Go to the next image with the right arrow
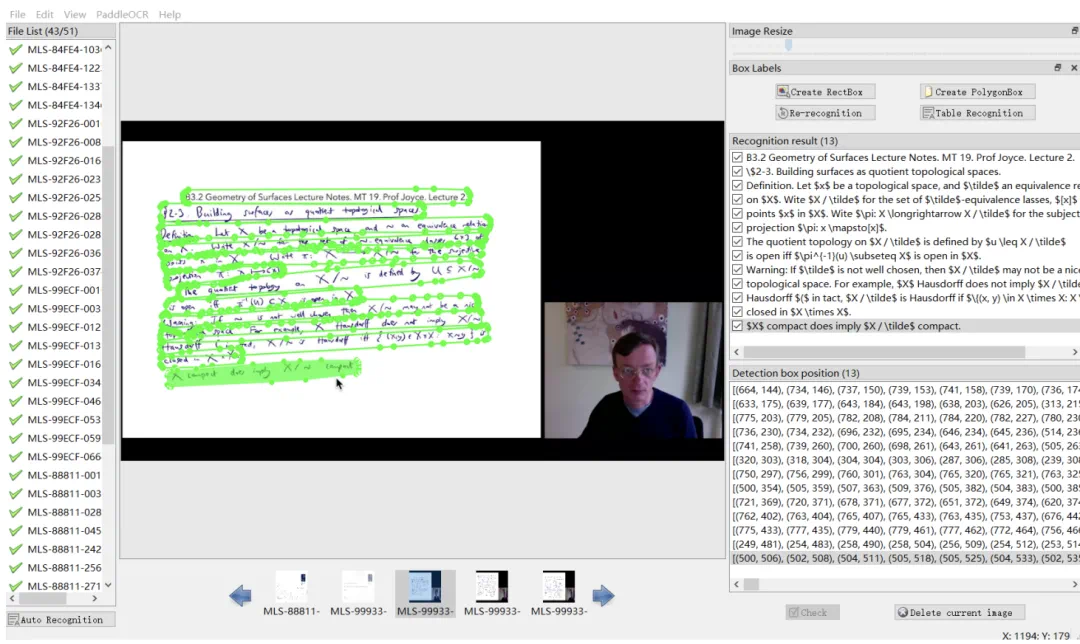 point(603,596)
